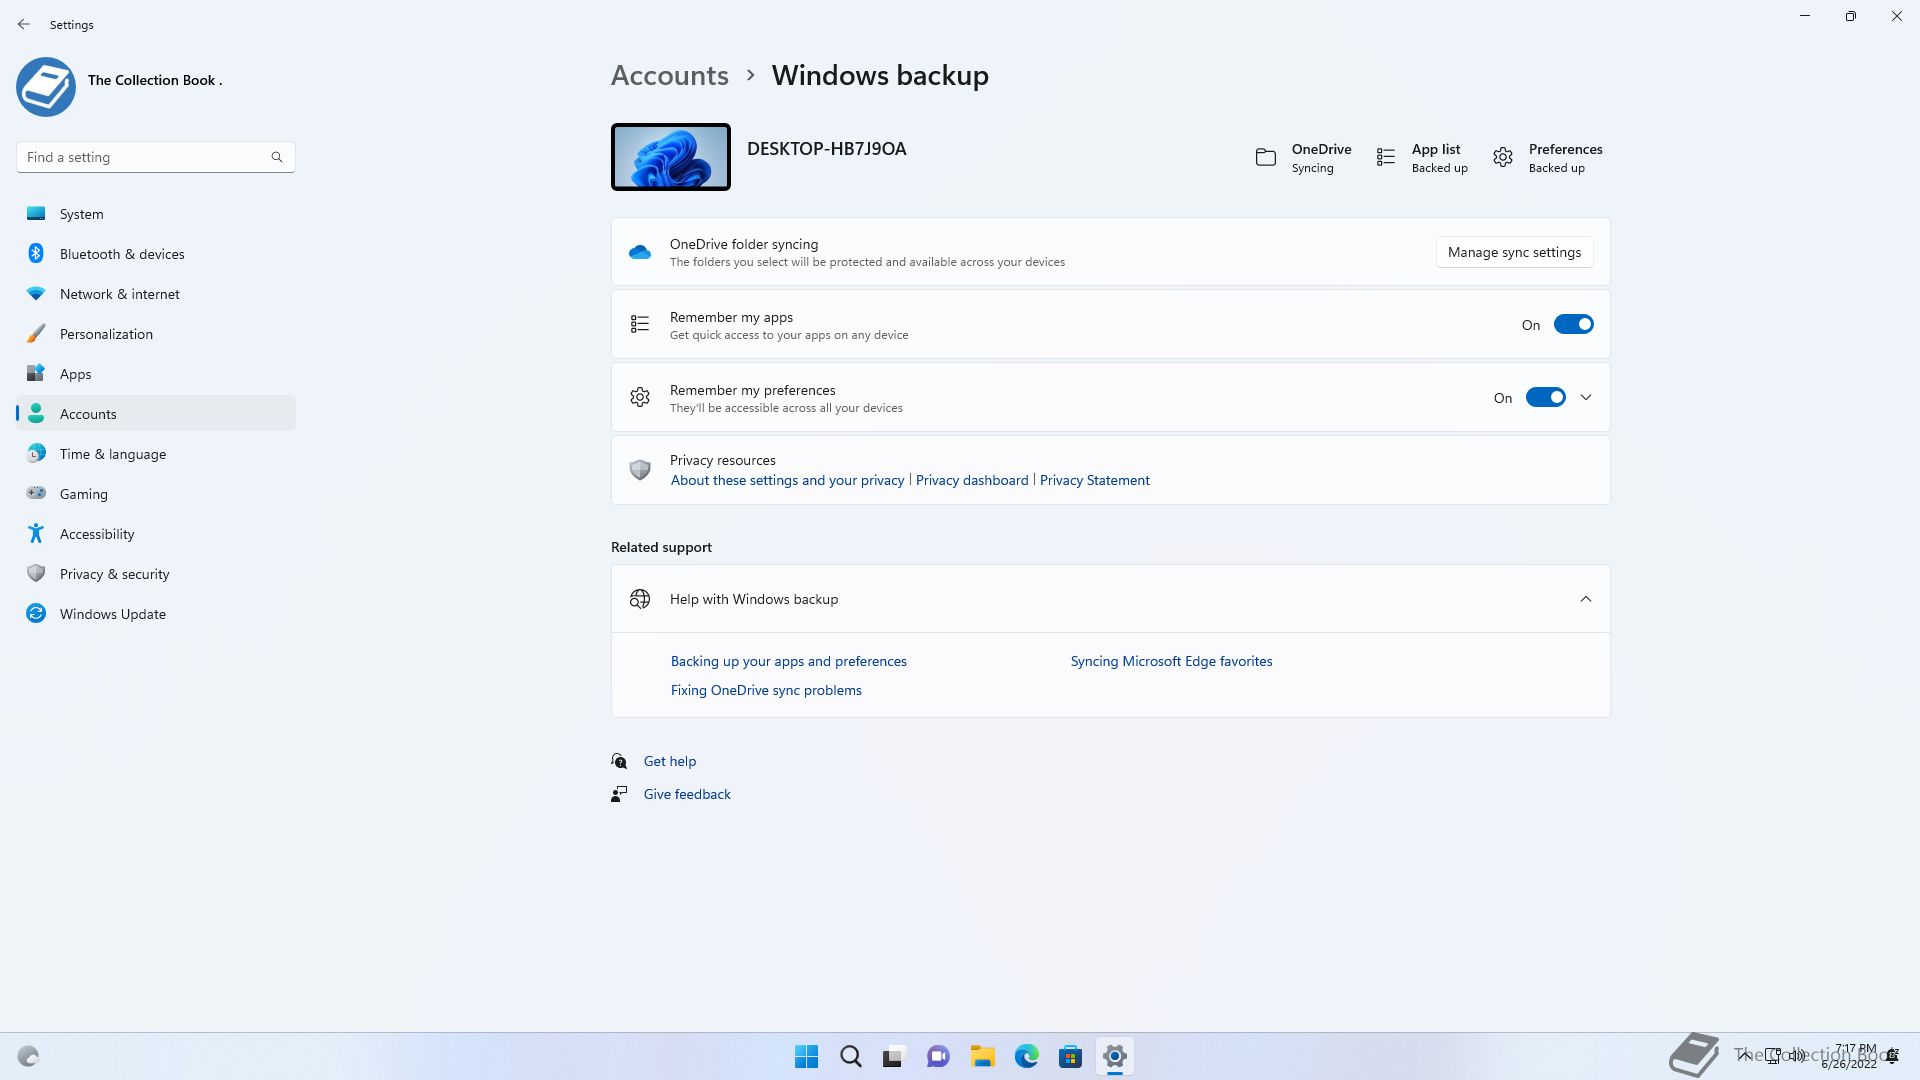The width and height of the screenshot is (1920, 1080).
Task: Click the Remember my preferences gear icon
Action: (640, 397)
